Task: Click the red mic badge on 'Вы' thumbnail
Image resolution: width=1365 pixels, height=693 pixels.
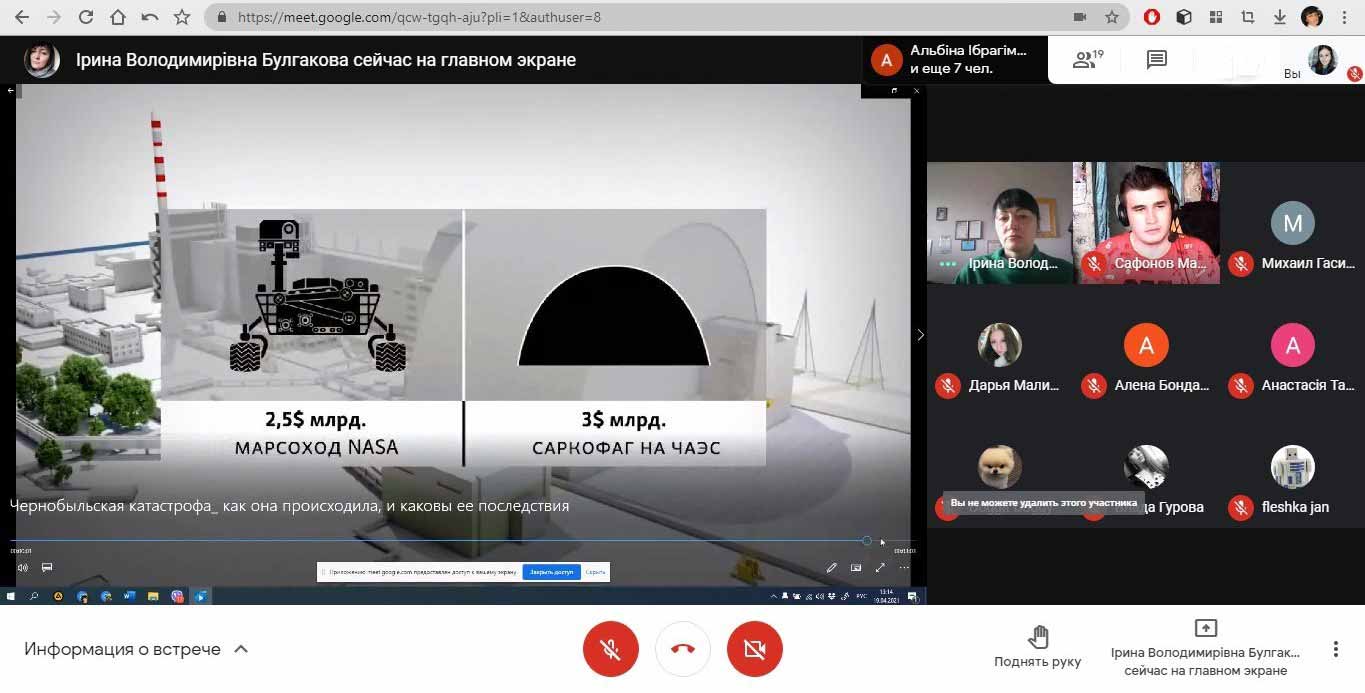Action: coord(1355,73)
